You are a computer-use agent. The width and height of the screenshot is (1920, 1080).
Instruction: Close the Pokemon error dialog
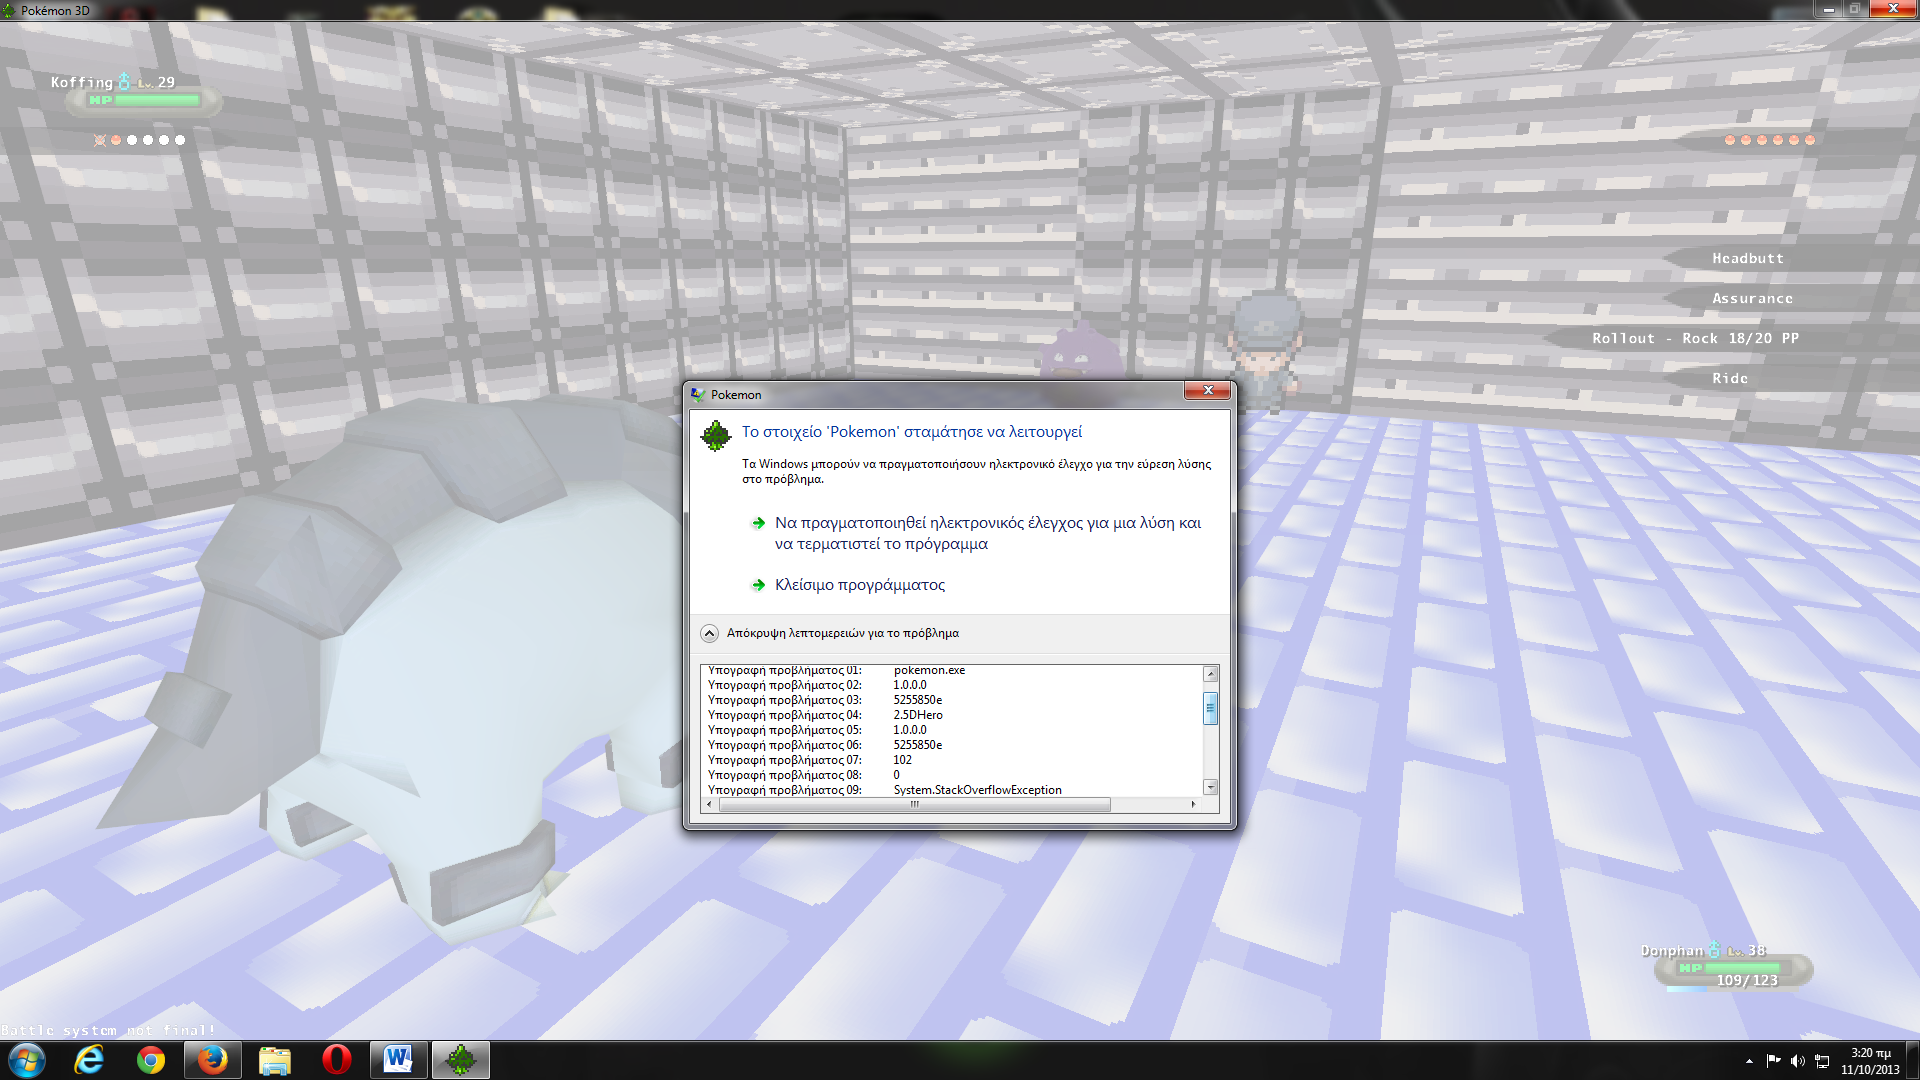pyautogui.click(x=1207, y=390)
